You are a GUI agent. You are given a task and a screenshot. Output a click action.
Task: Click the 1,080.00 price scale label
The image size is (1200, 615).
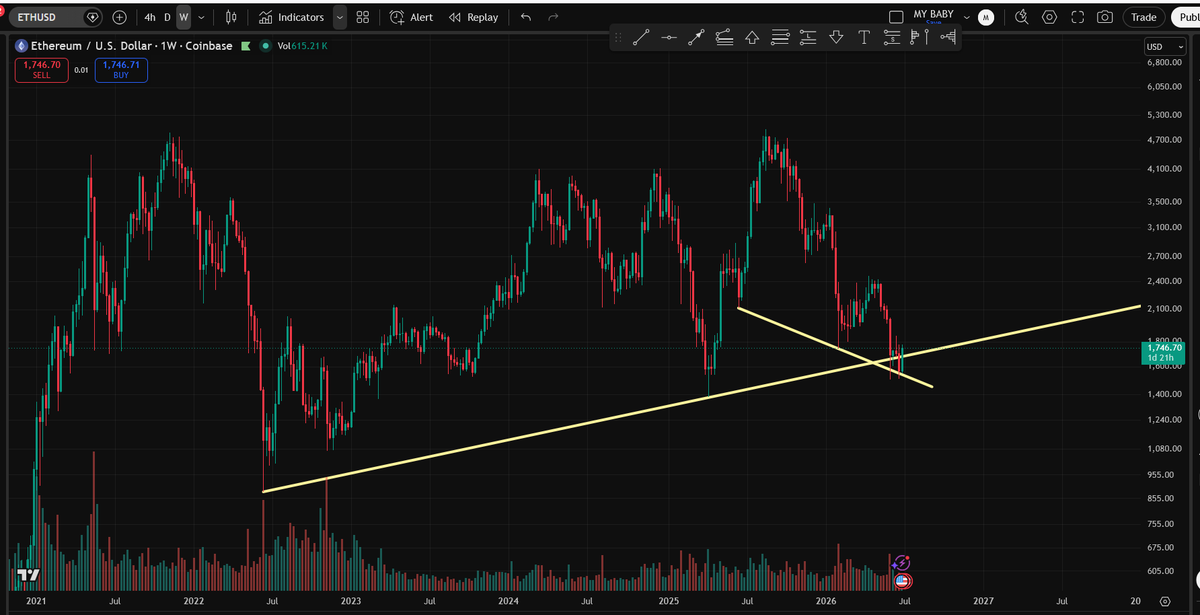click(1163, 448)
